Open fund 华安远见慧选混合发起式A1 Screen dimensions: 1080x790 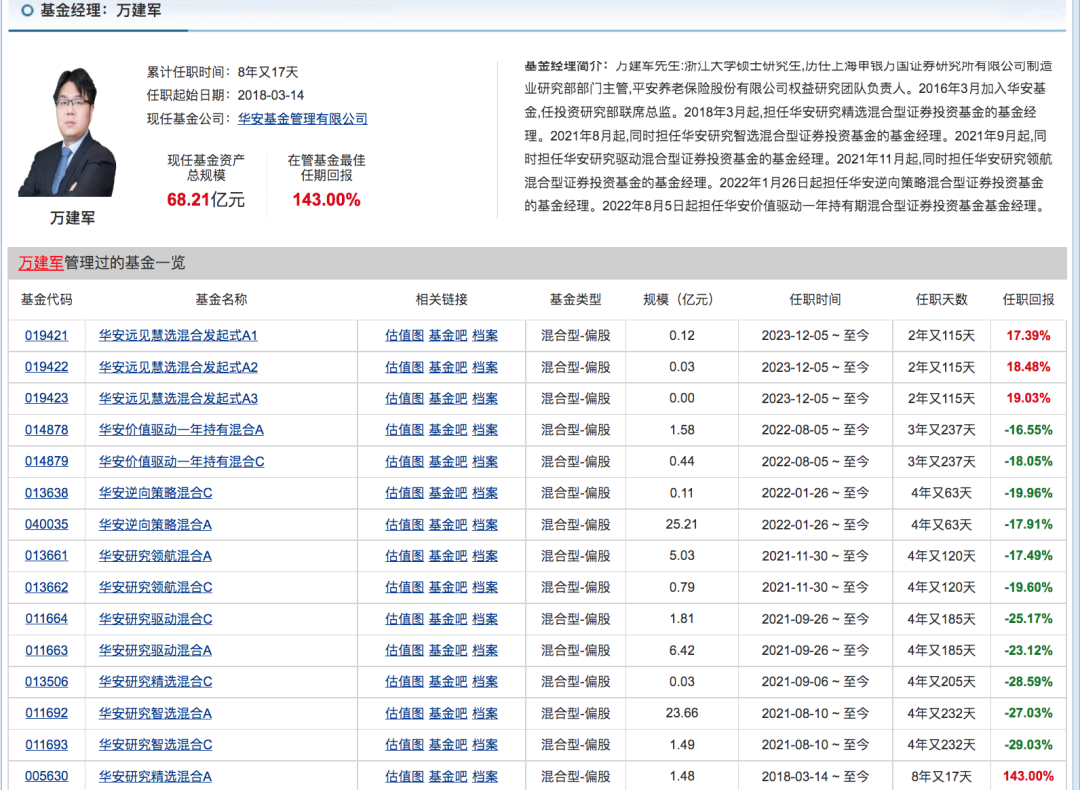(x=178, y=335)
